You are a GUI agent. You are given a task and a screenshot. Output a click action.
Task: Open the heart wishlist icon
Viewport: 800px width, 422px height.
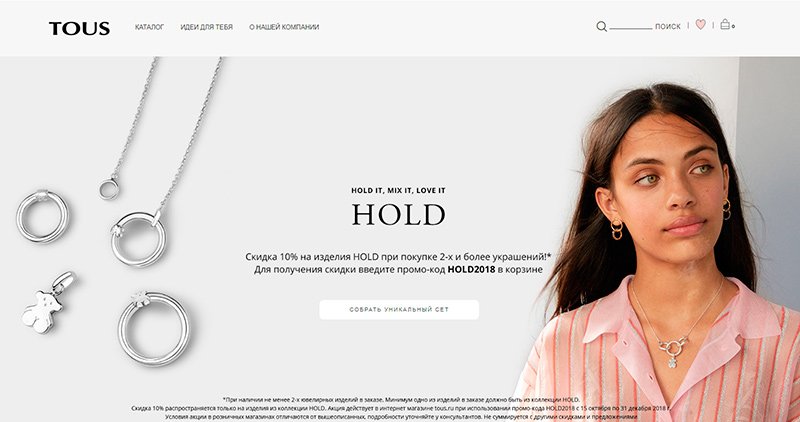pyautogui.click(x=701, y=24)
